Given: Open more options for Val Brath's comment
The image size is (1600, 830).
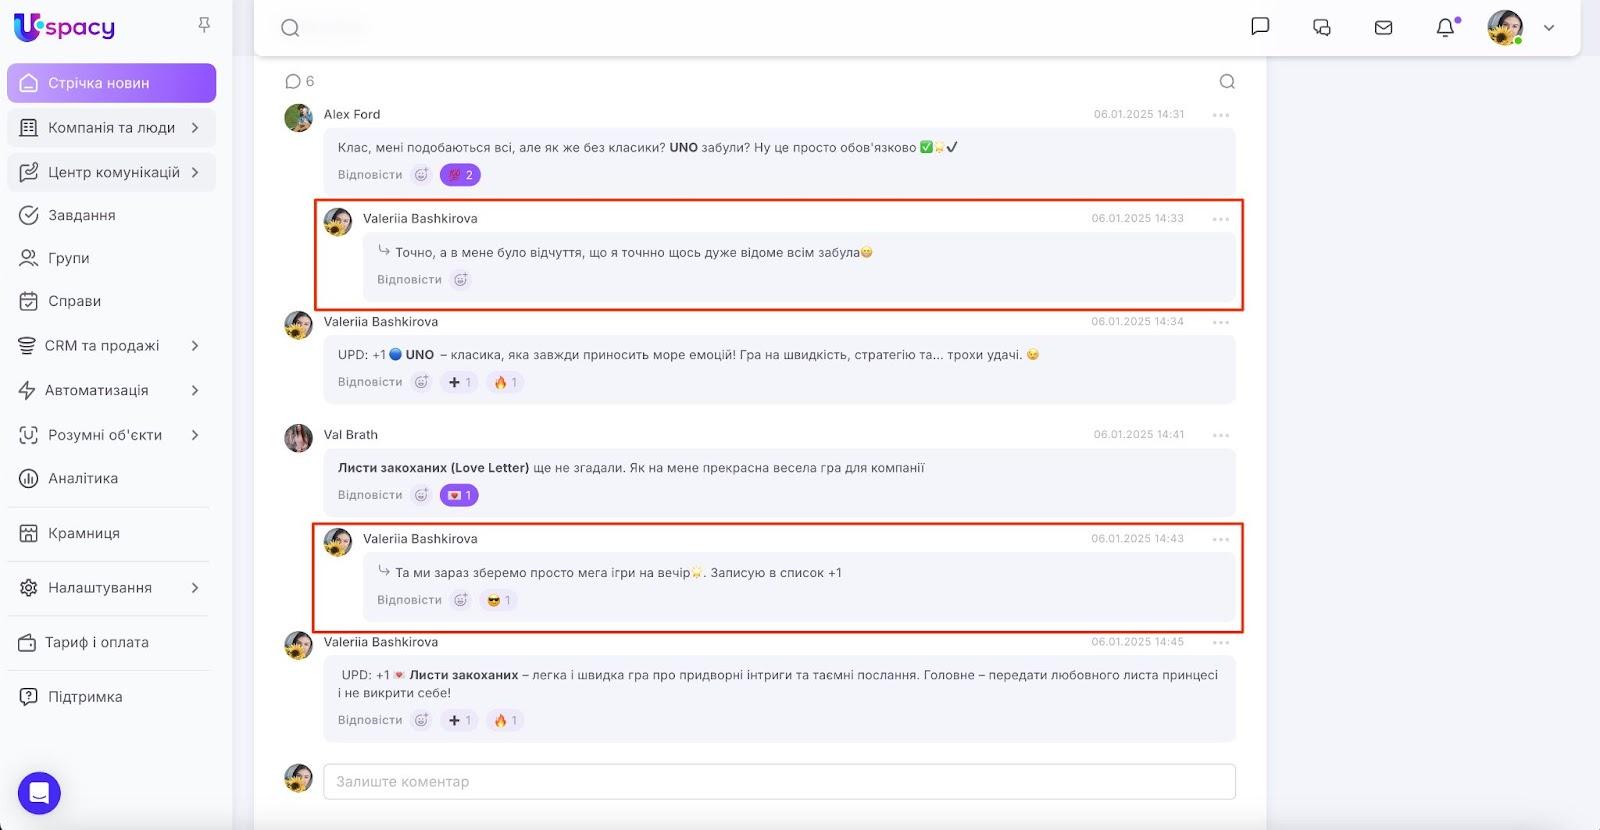Looking at the screenshot, I should click(x=1220, y=435).
